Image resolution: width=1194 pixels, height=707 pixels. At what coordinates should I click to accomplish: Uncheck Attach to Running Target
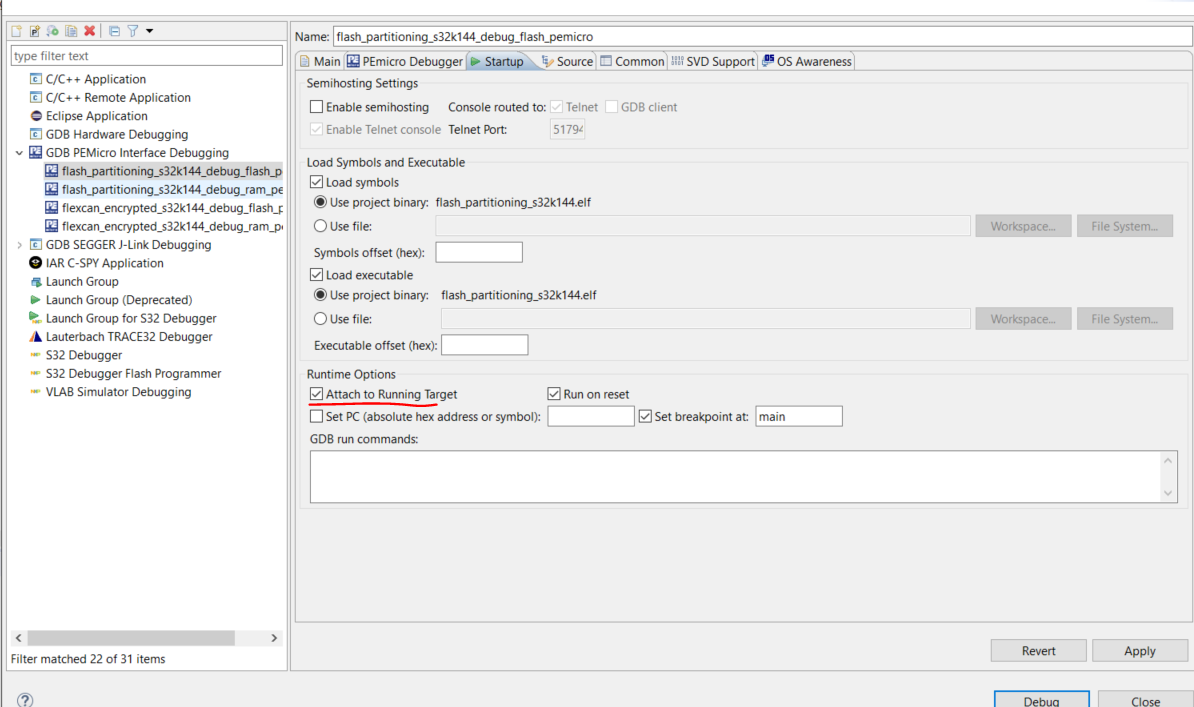pyautogui.click(x=316, y=394)
